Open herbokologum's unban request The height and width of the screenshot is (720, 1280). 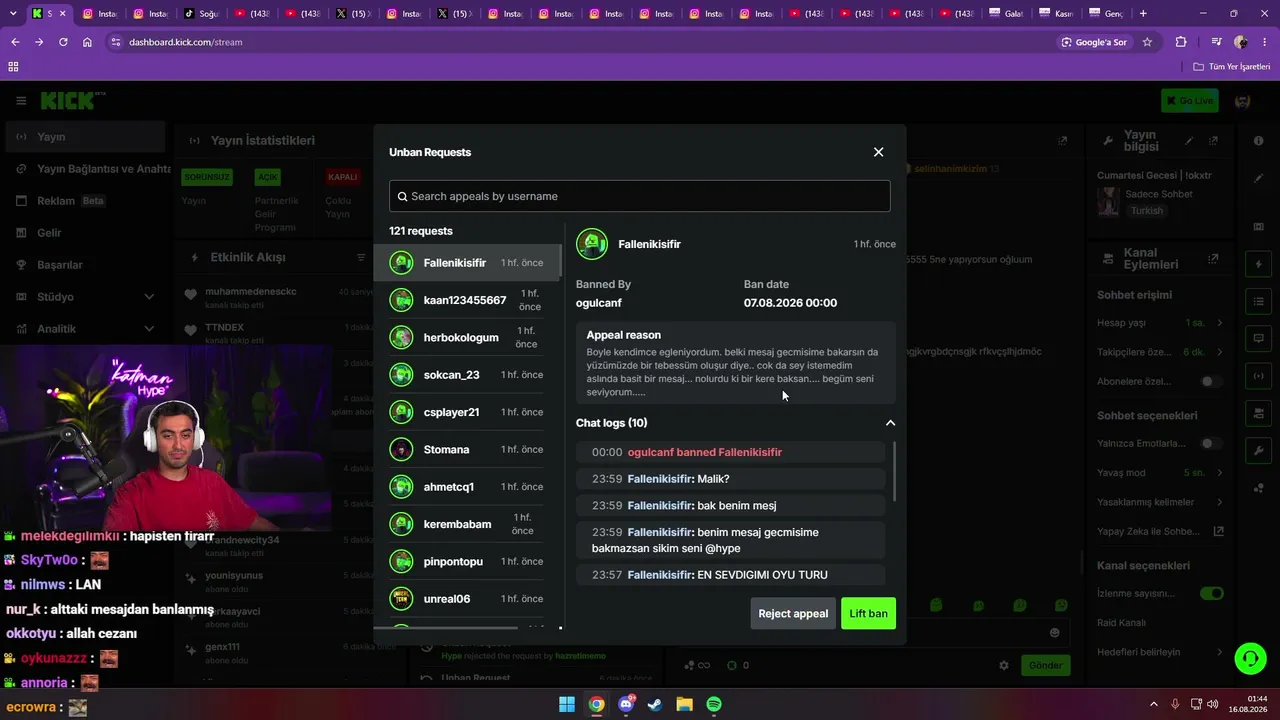pyautogui.click(x=468, y=337)
